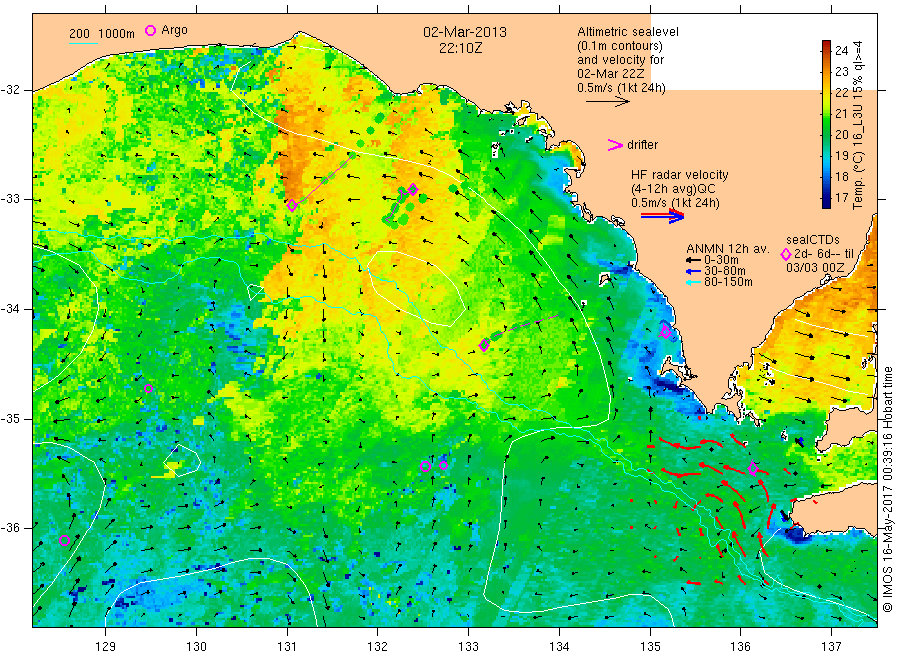
Task: Click the magenta sealCTDs diamond legend symbol
Action: 786,254
